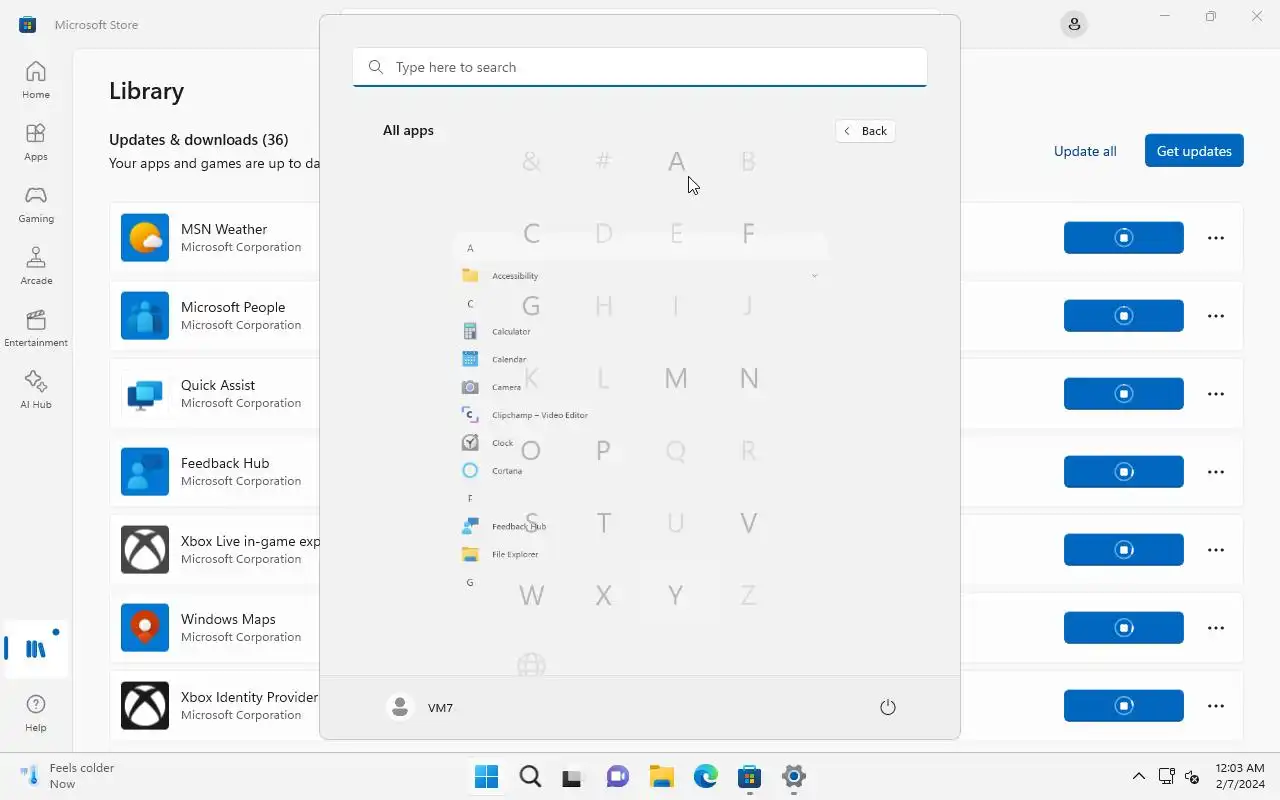Click the Microsoft People app icon
This screenshot has height=800, width=1280.
click(145, 316)
